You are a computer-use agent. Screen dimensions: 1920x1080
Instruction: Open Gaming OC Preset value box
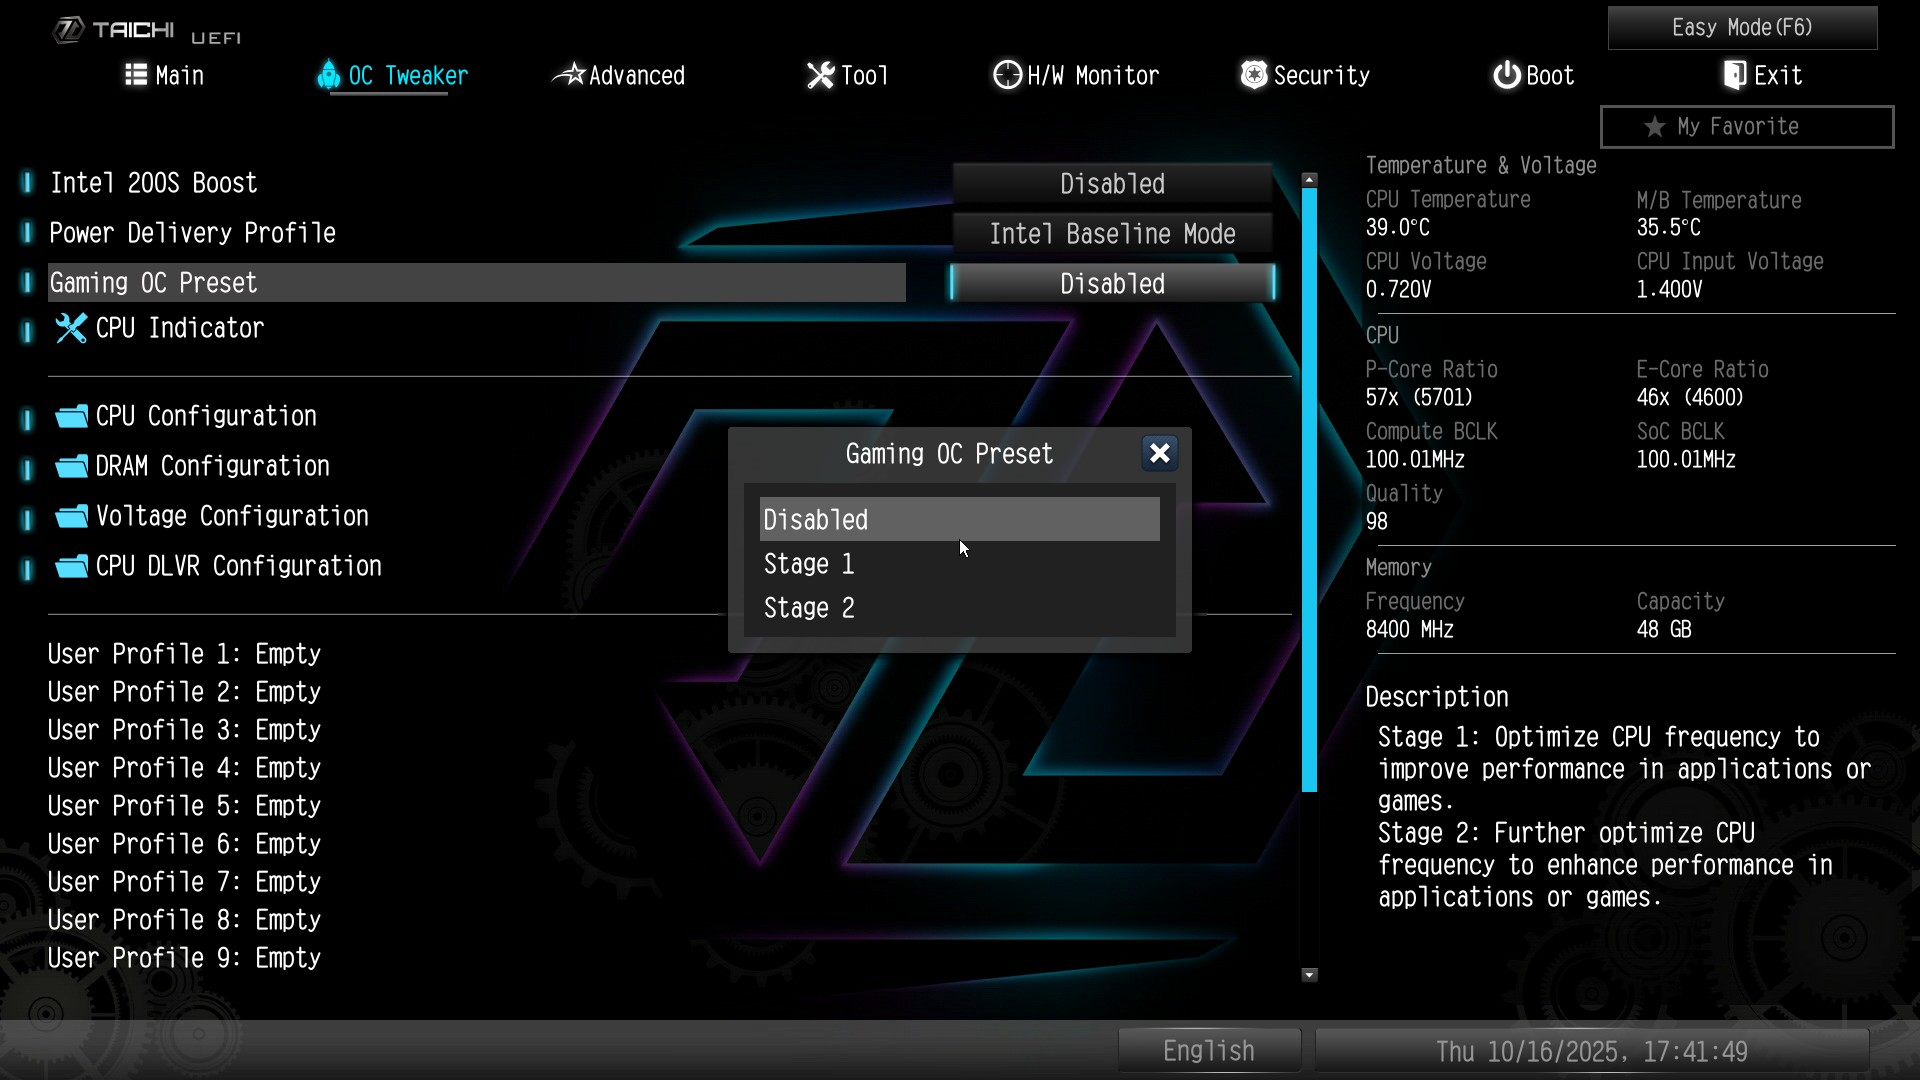click(x=1112, y=284)
